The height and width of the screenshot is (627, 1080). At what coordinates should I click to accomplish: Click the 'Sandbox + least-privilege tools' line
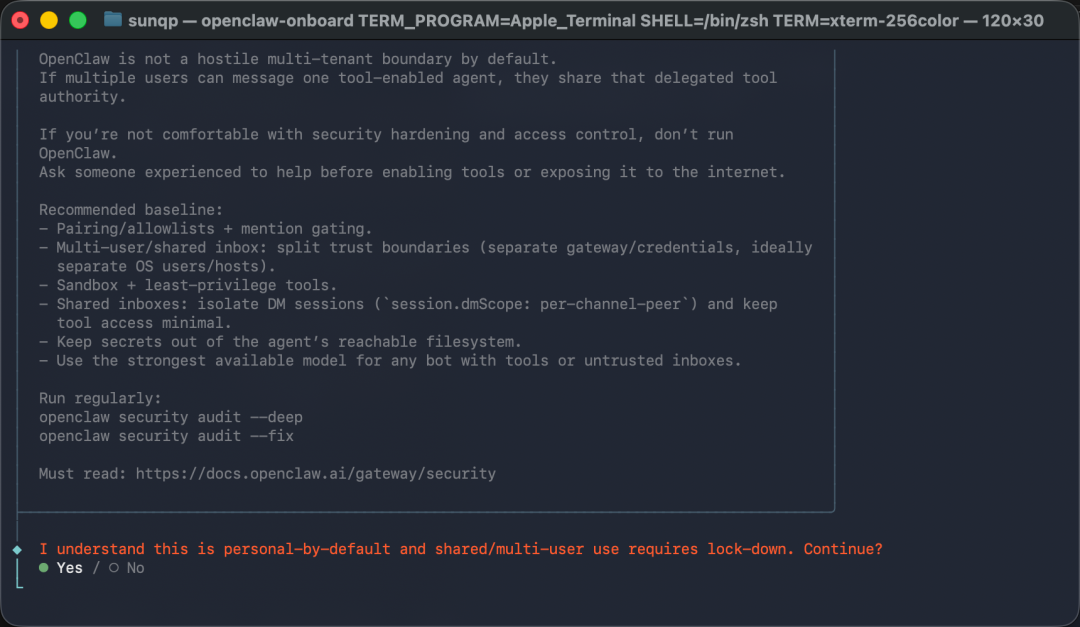point(187,285)
